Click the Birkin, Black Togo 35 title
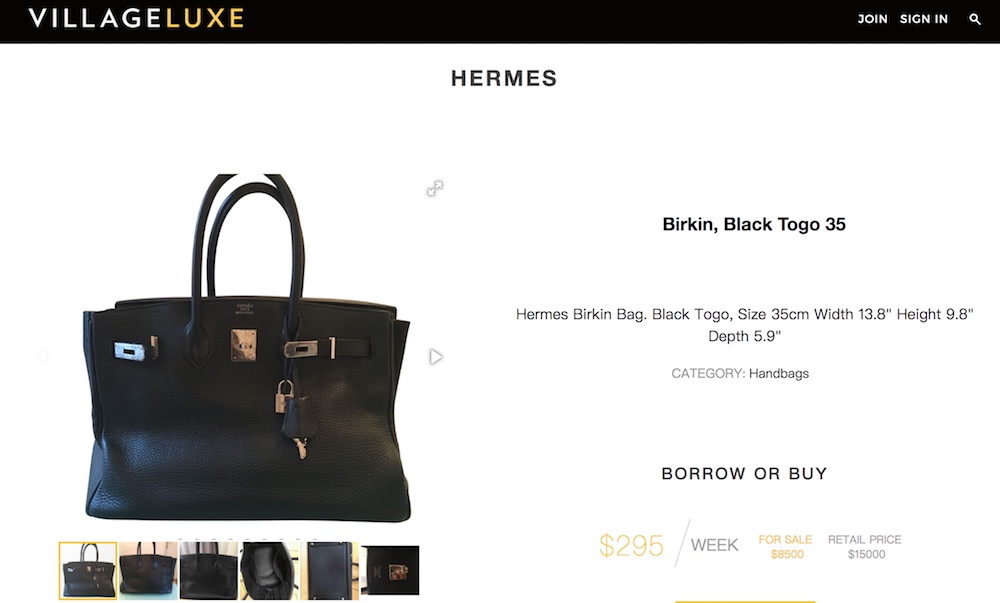Viewport: 1000px width, 603px height. coord(754,224)
